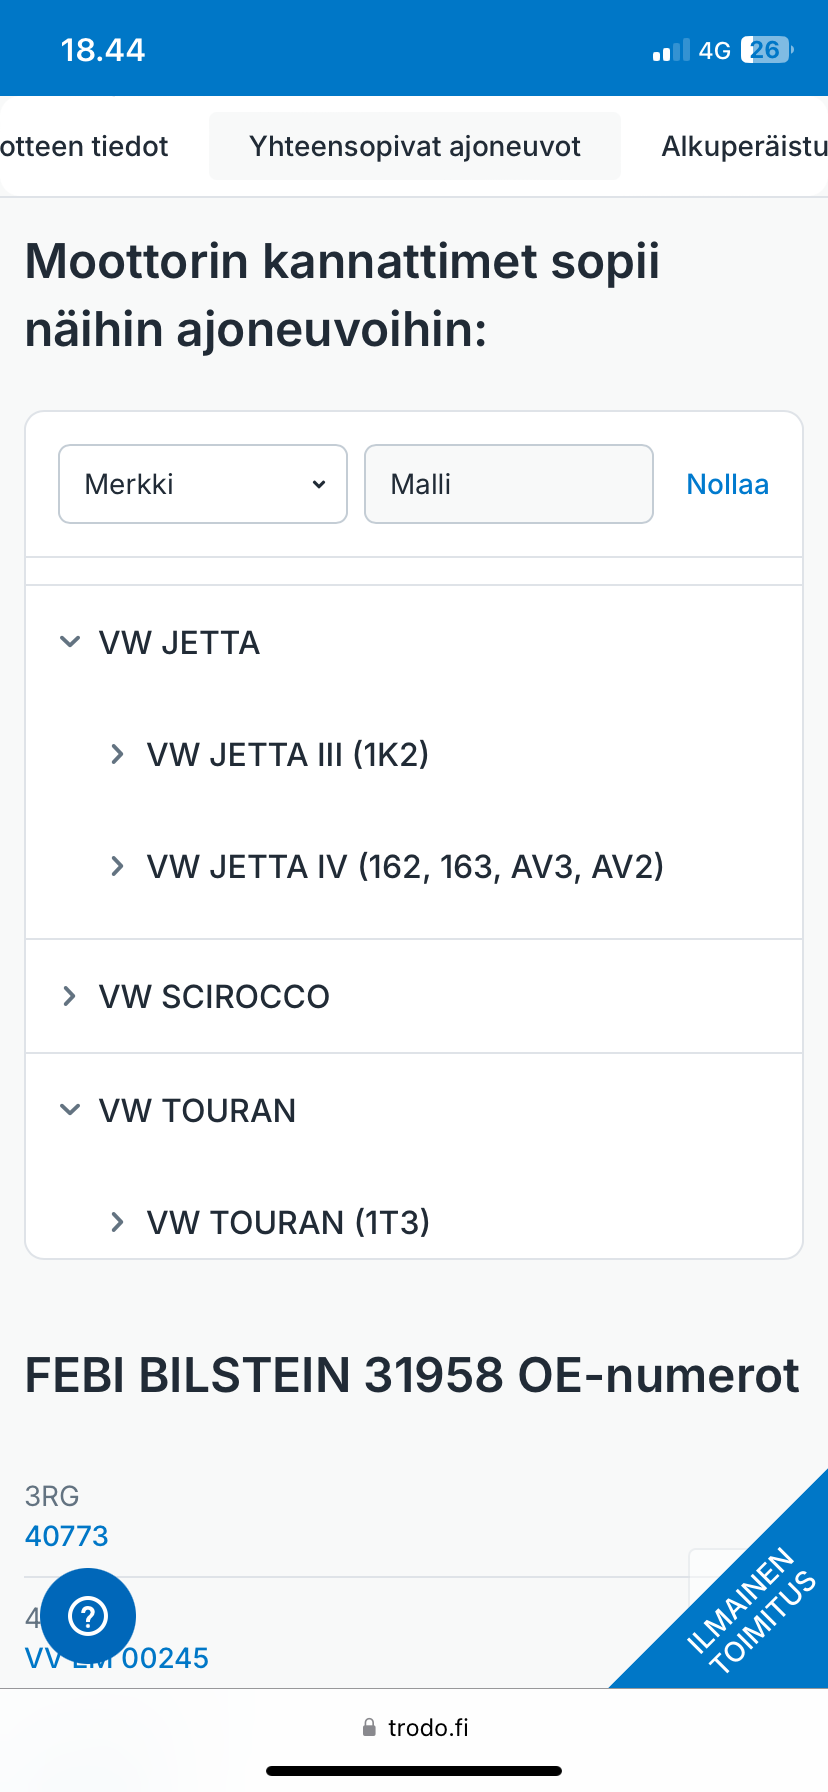
Task: Open the Alkuperäistu… tab
Action: pyautogui.click(x=744, y=146)
